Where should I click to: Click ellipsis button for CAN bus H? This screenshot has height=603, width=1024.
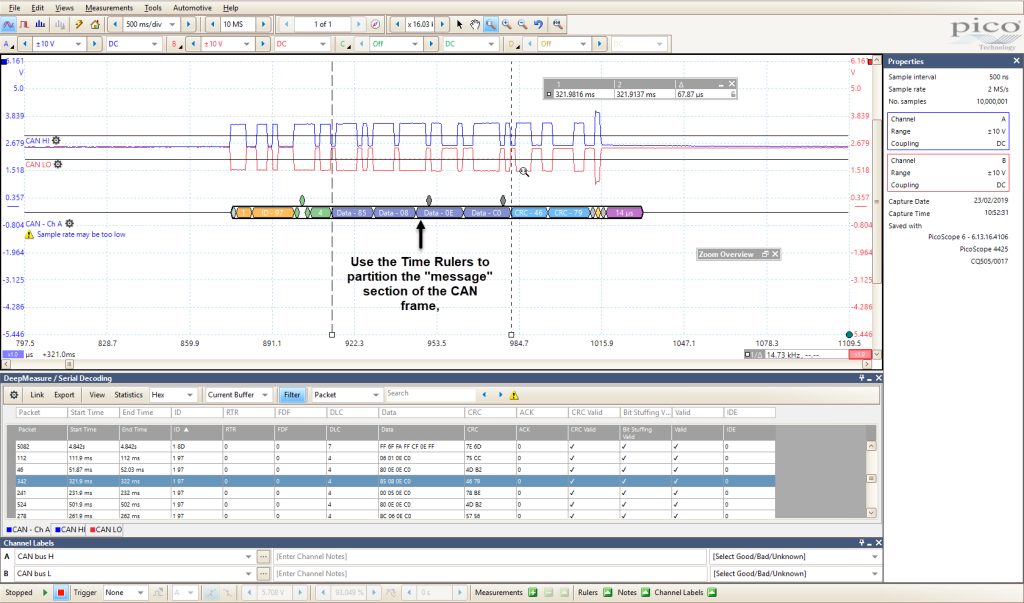pyautogui.click(x=263, y=557)
